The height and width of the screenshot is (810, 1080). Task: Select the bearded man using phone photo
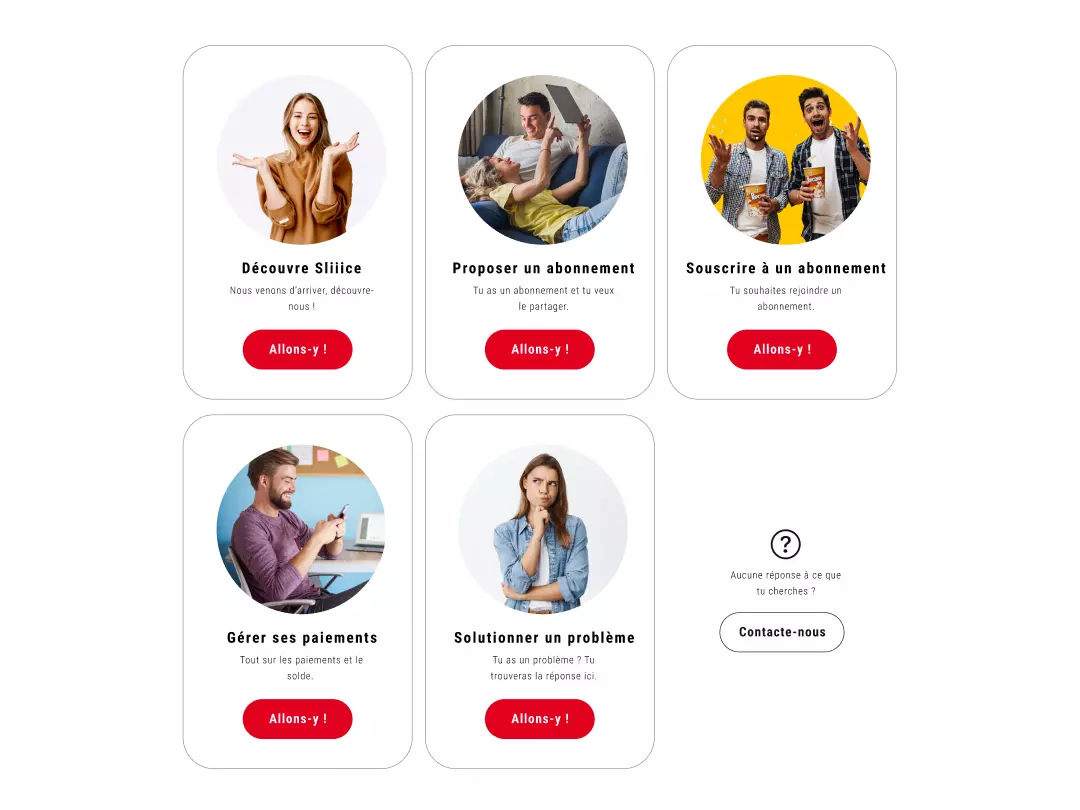[301, 529]
